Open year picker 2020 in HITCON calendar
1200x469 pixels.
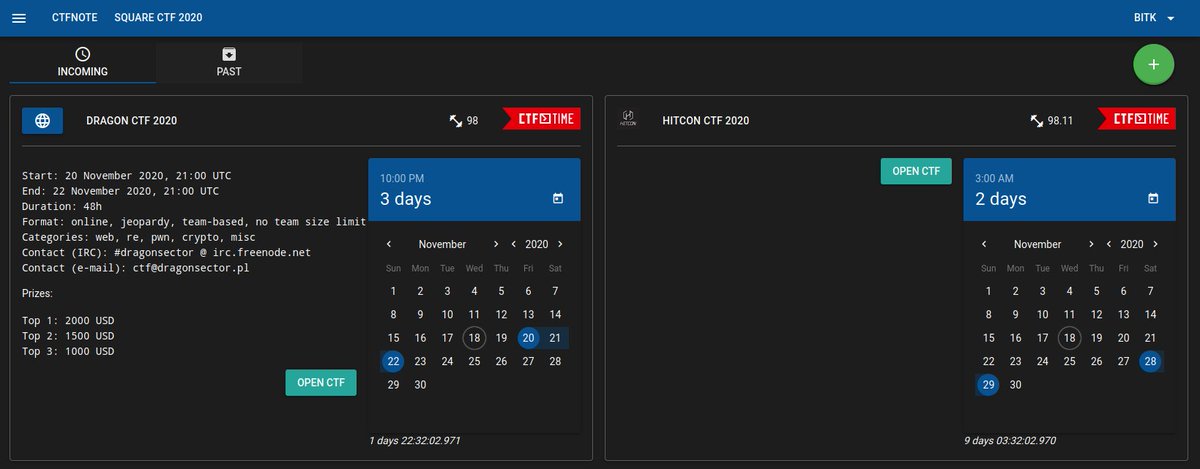(1132, 244)
